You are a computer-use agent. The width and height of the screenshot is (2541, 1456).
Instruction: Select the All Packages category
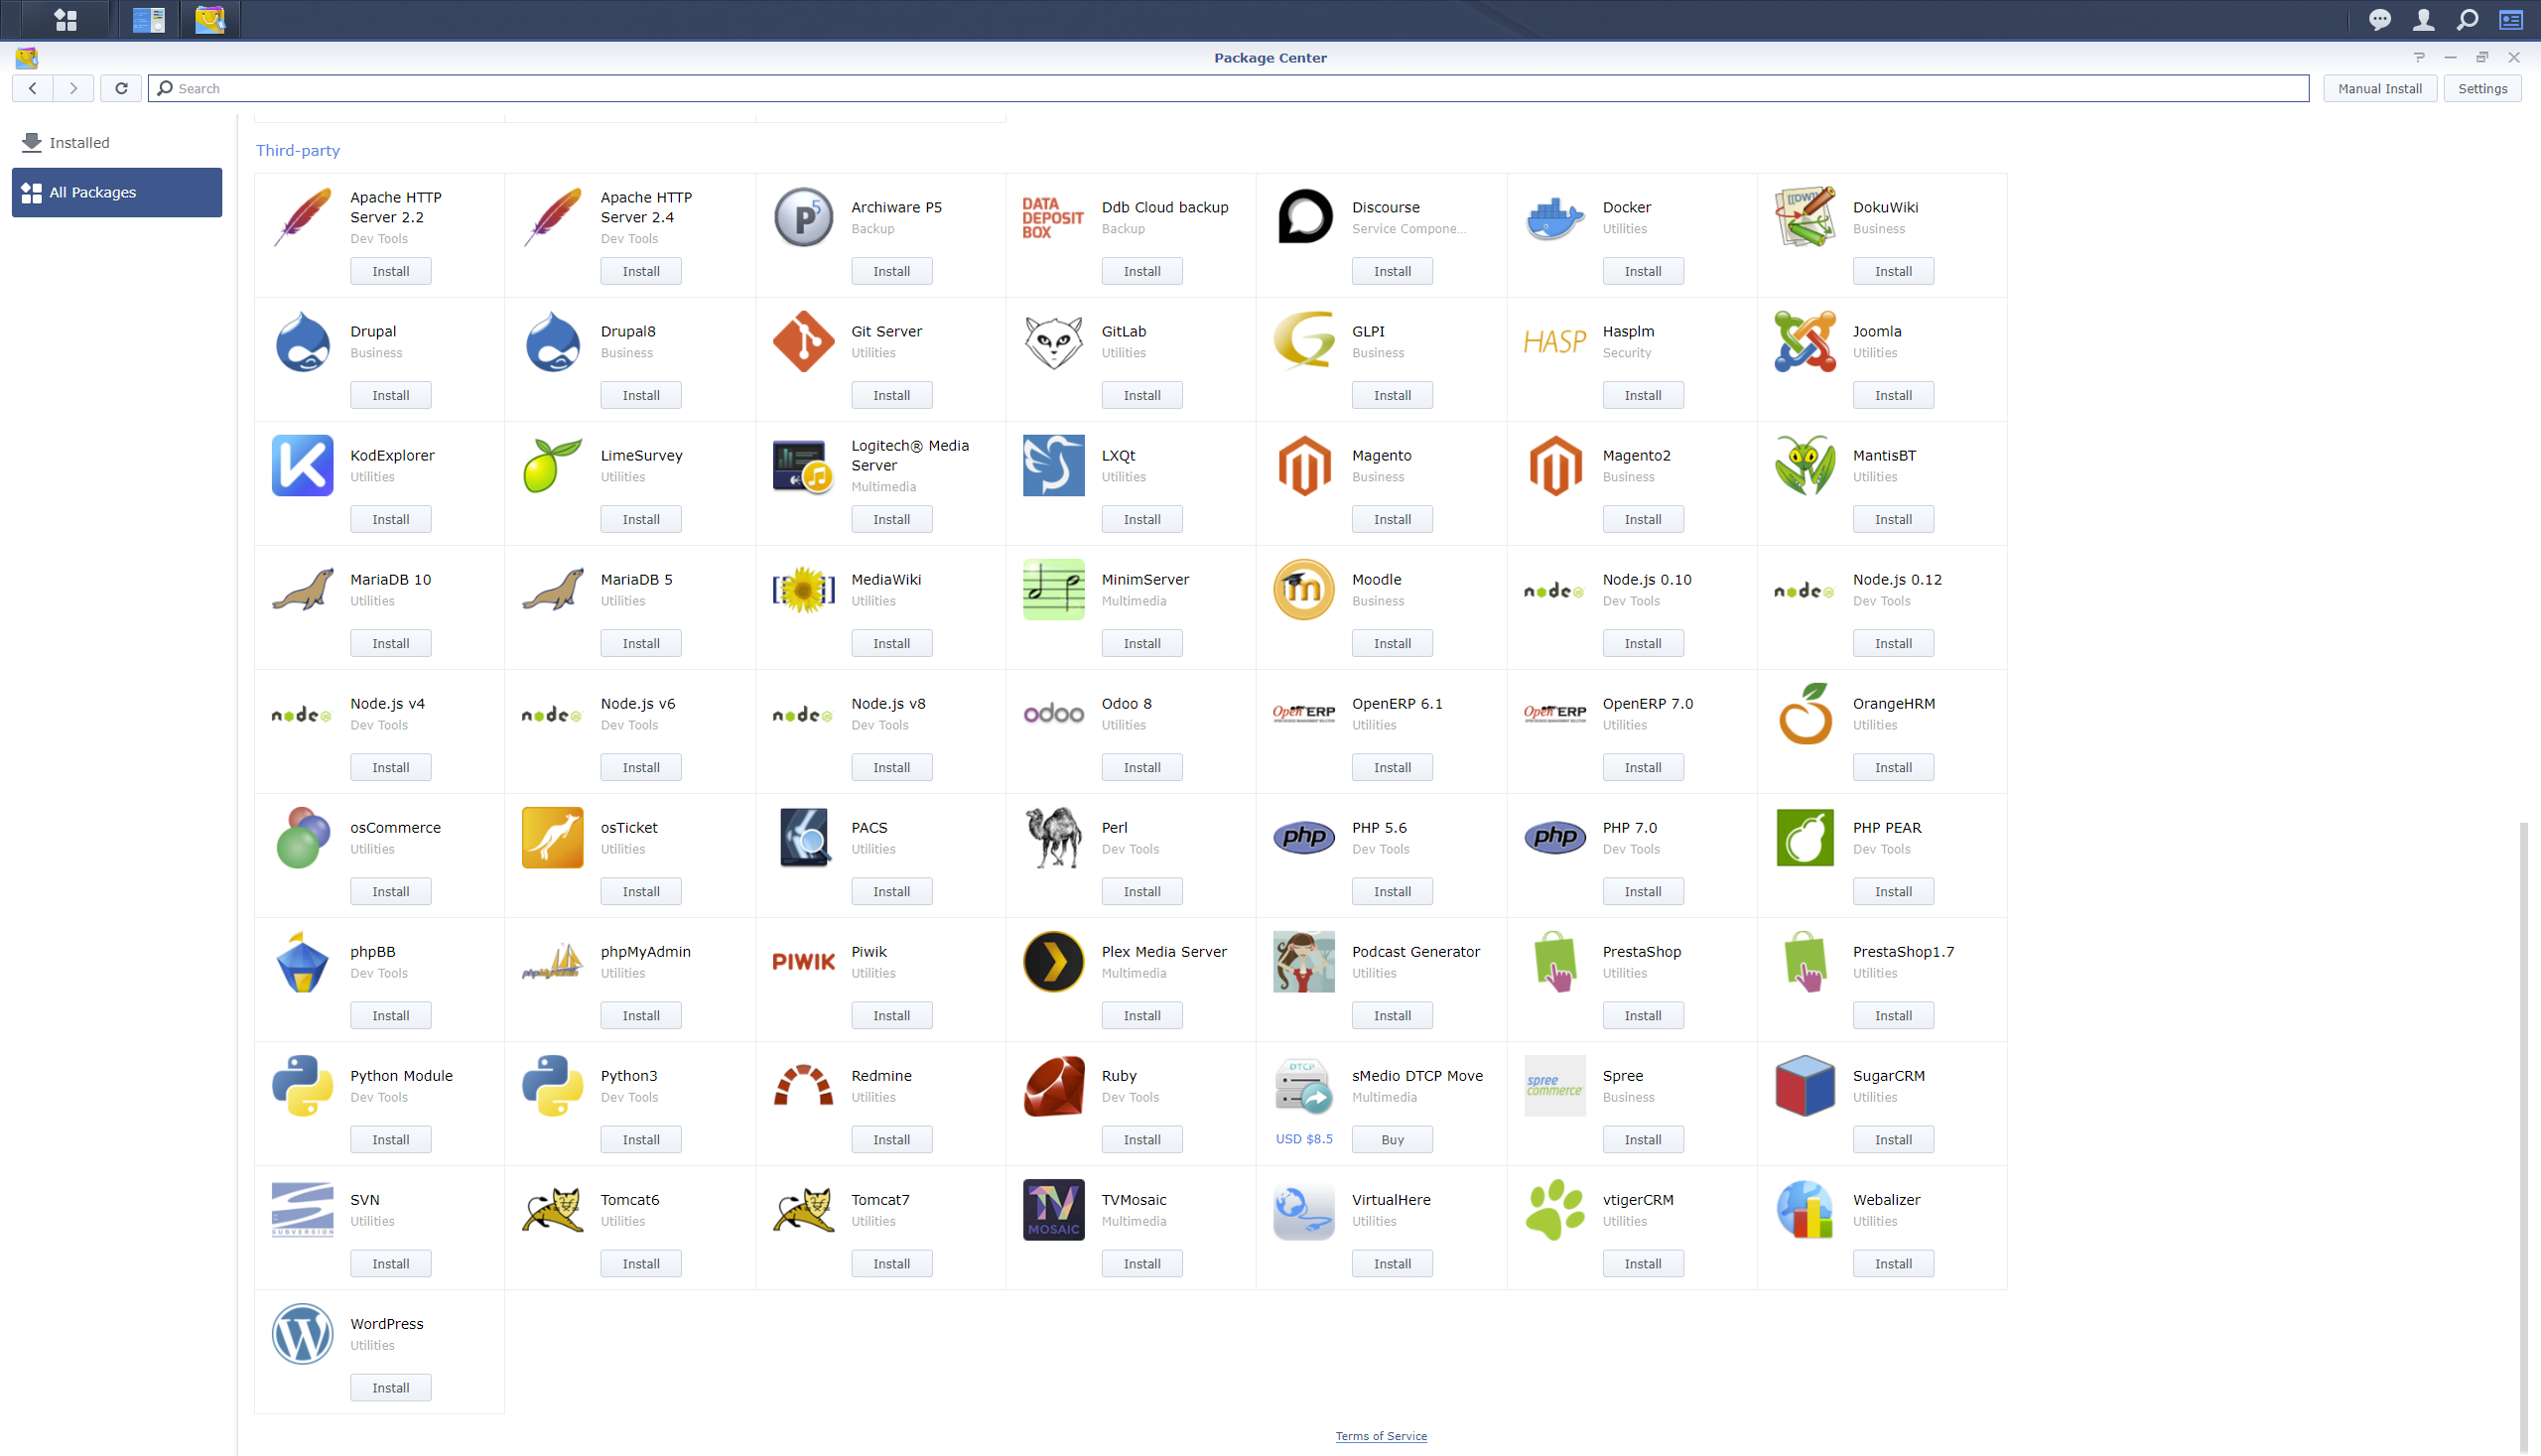click(x=117, y=192)
